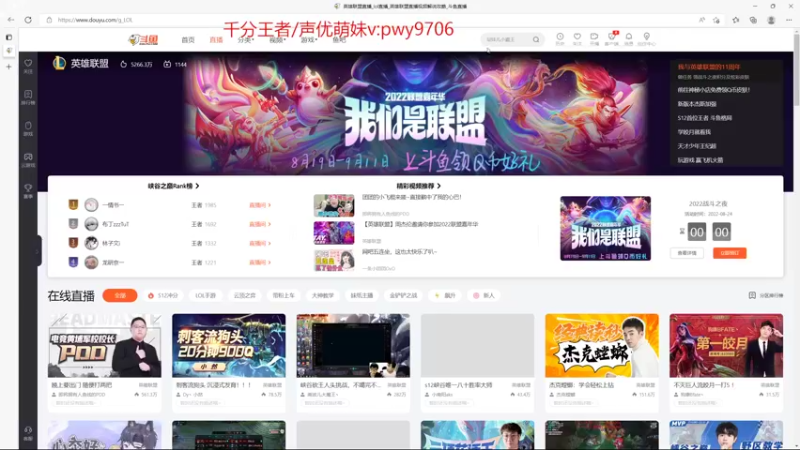Click the browser address bar URL
800x450 pixels.
(95, 20)
